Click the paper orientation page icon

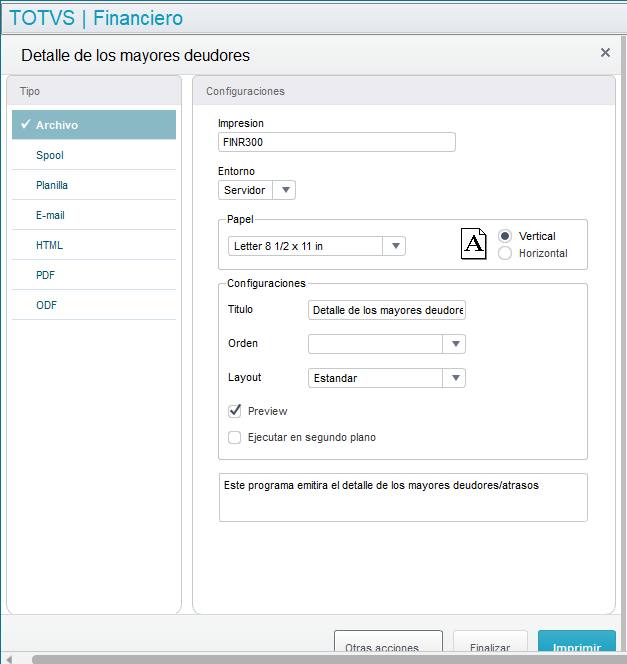pyautogui.click(x=473, y=244)
